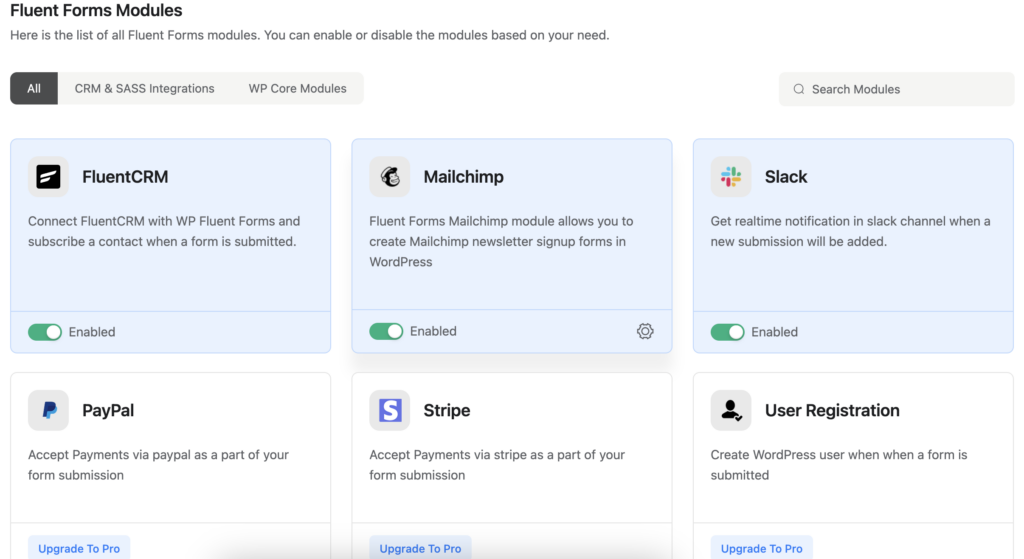Image resolution: width=1024 pixels, height=559 pixels.
Task: Click the Mailchimp monkey logo icon
Action: click(x=390, y=176)
